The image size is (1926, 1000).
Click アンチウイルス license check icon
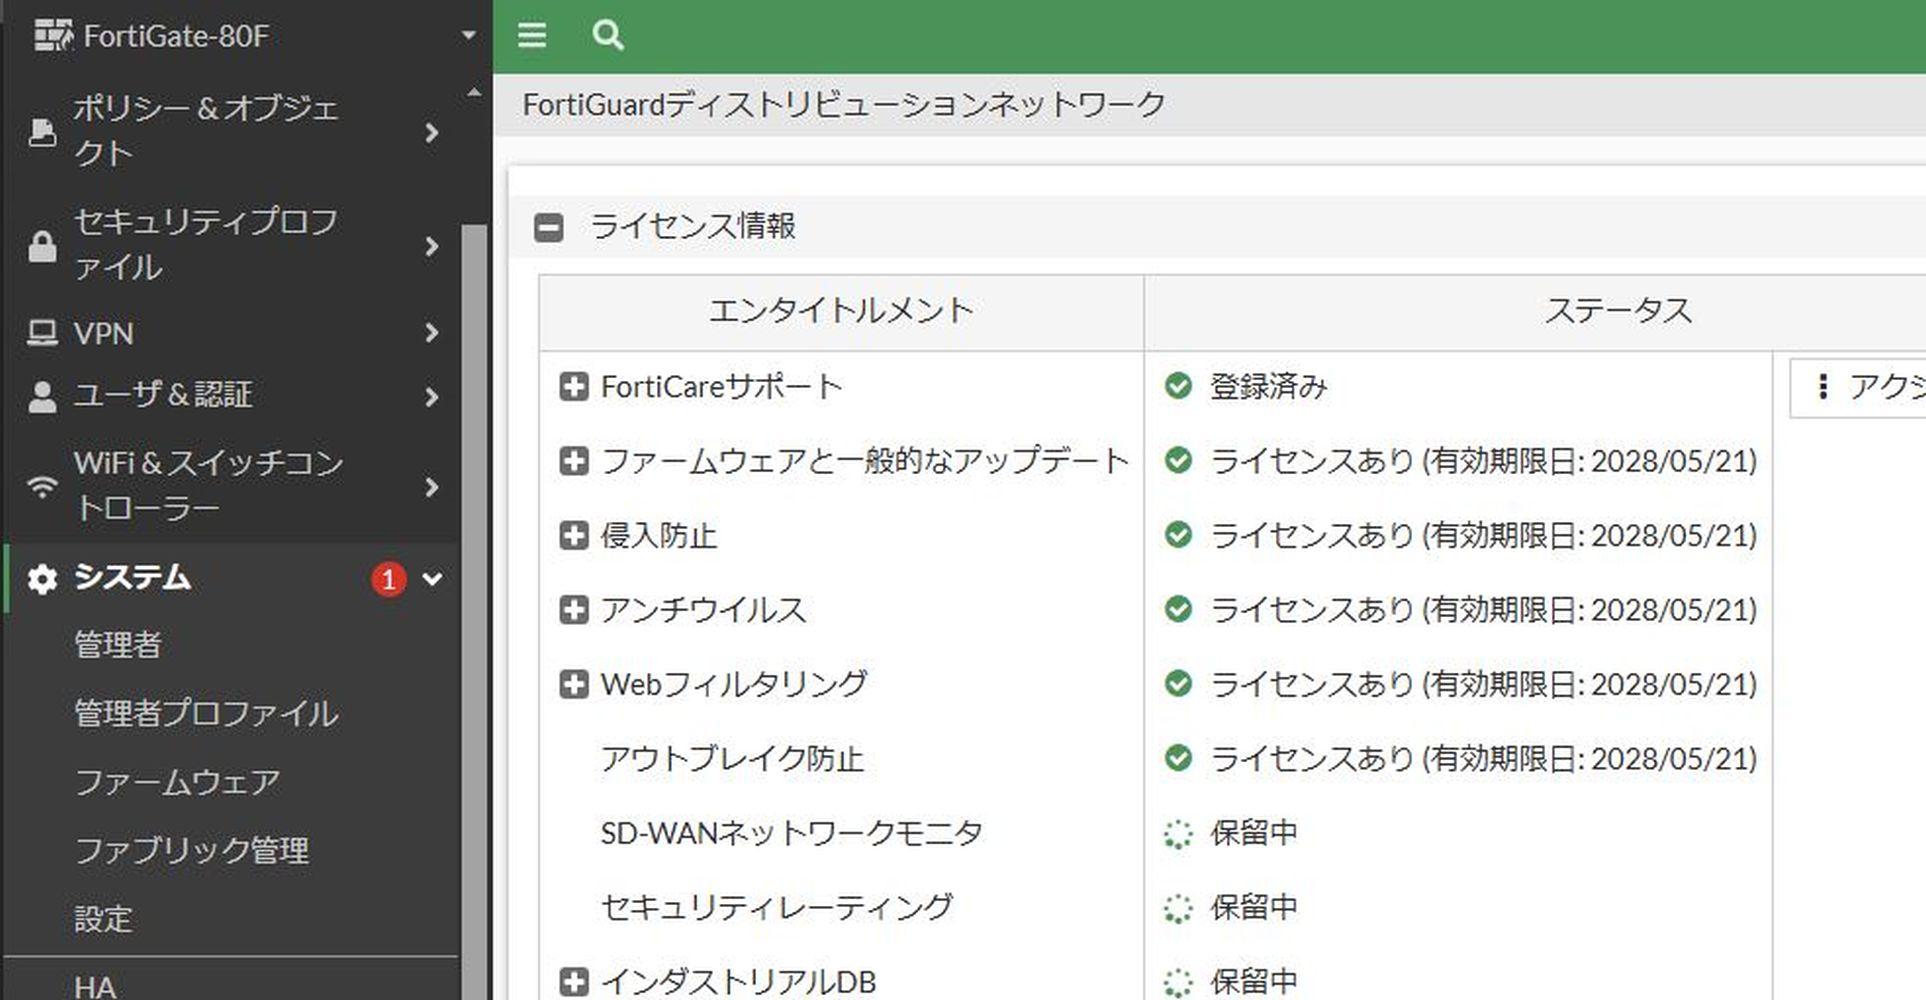[1179, 609]
